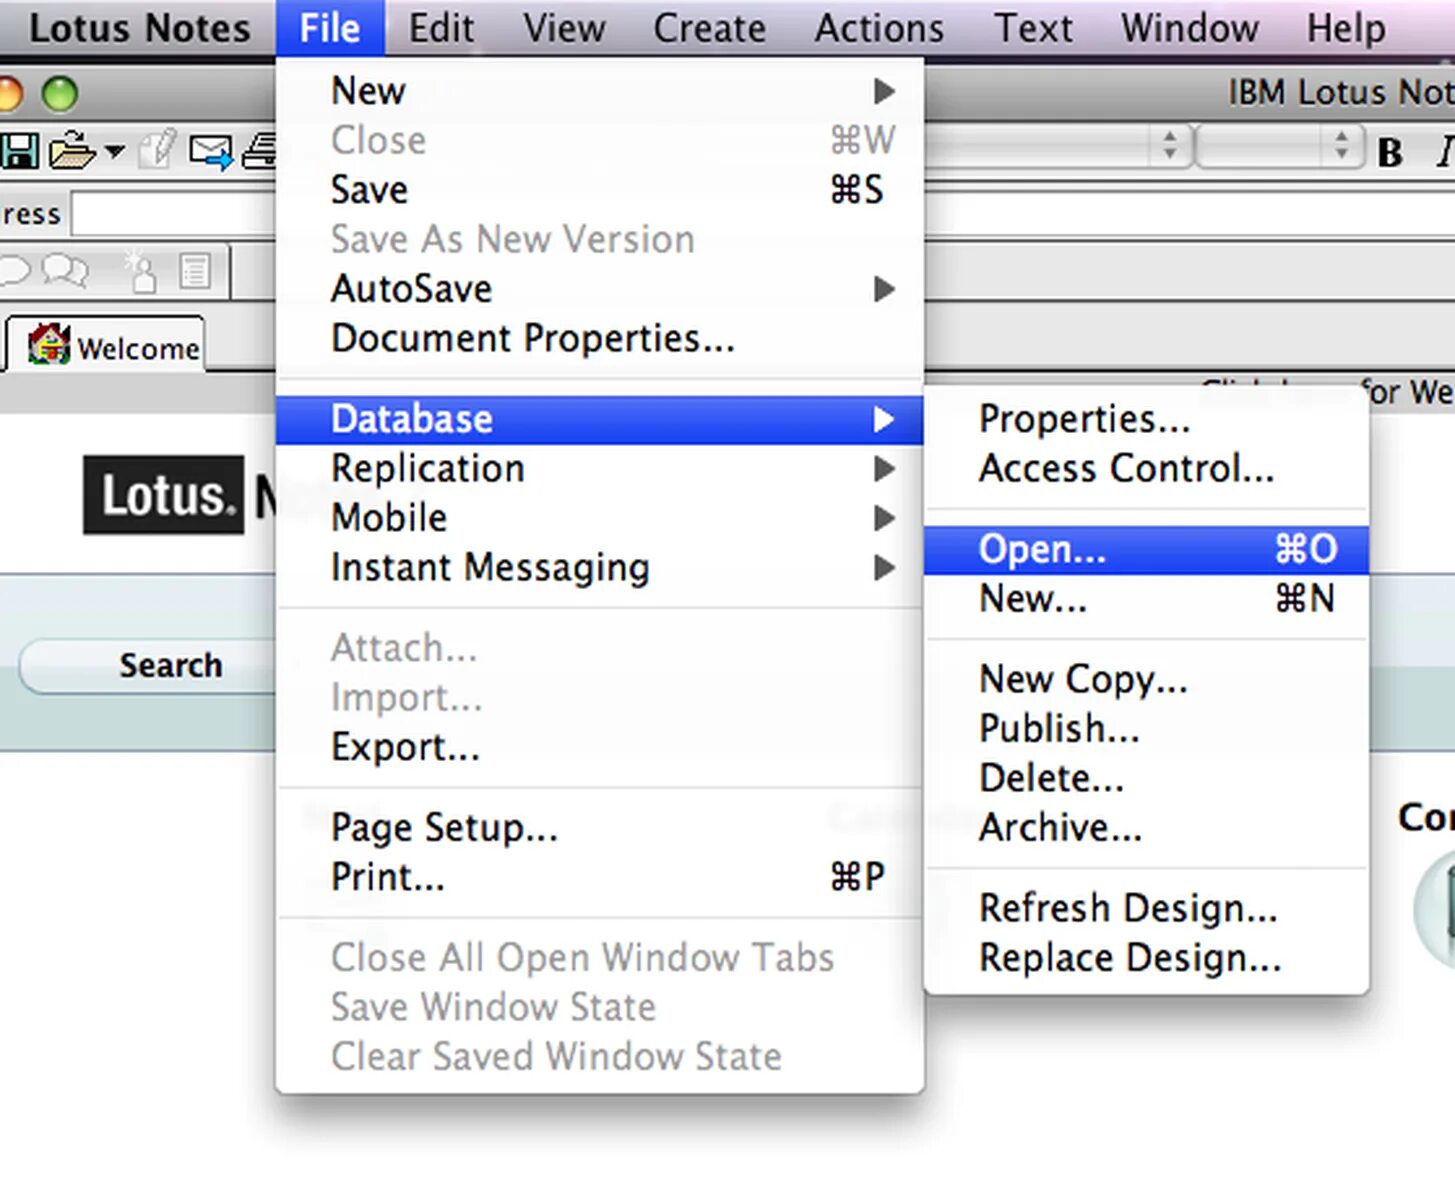Open the View menu
1455x1200 pixels.
564,28
